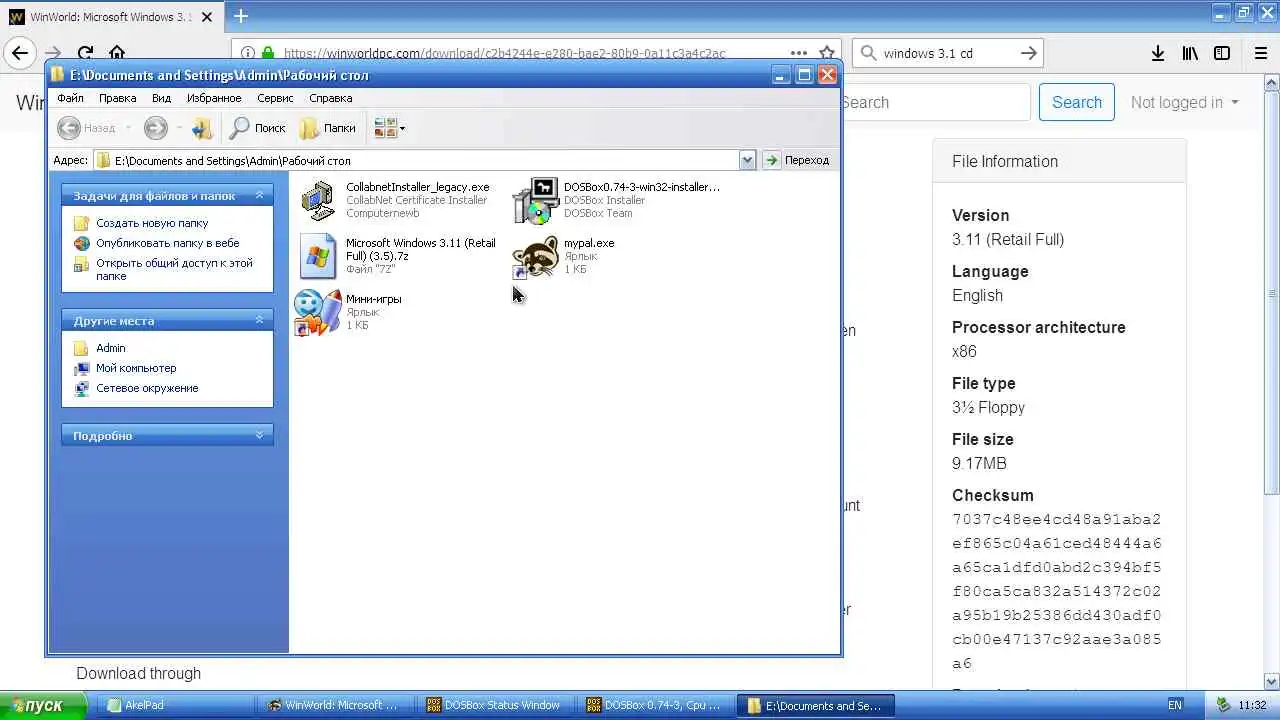This screenshot has height=720, width=1280.
Task: Expand the Подробно panel
Action: pyautogui.click(x=259, y=435)
